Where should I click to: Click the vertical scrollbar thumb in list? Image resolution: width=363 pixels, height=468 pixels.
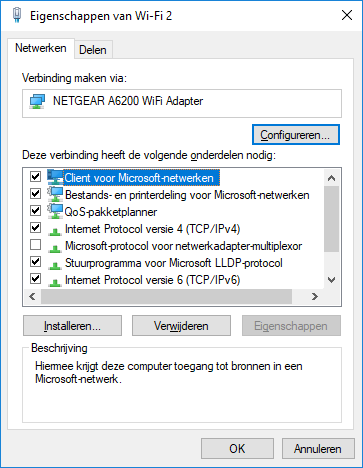(x=331, y=219)
